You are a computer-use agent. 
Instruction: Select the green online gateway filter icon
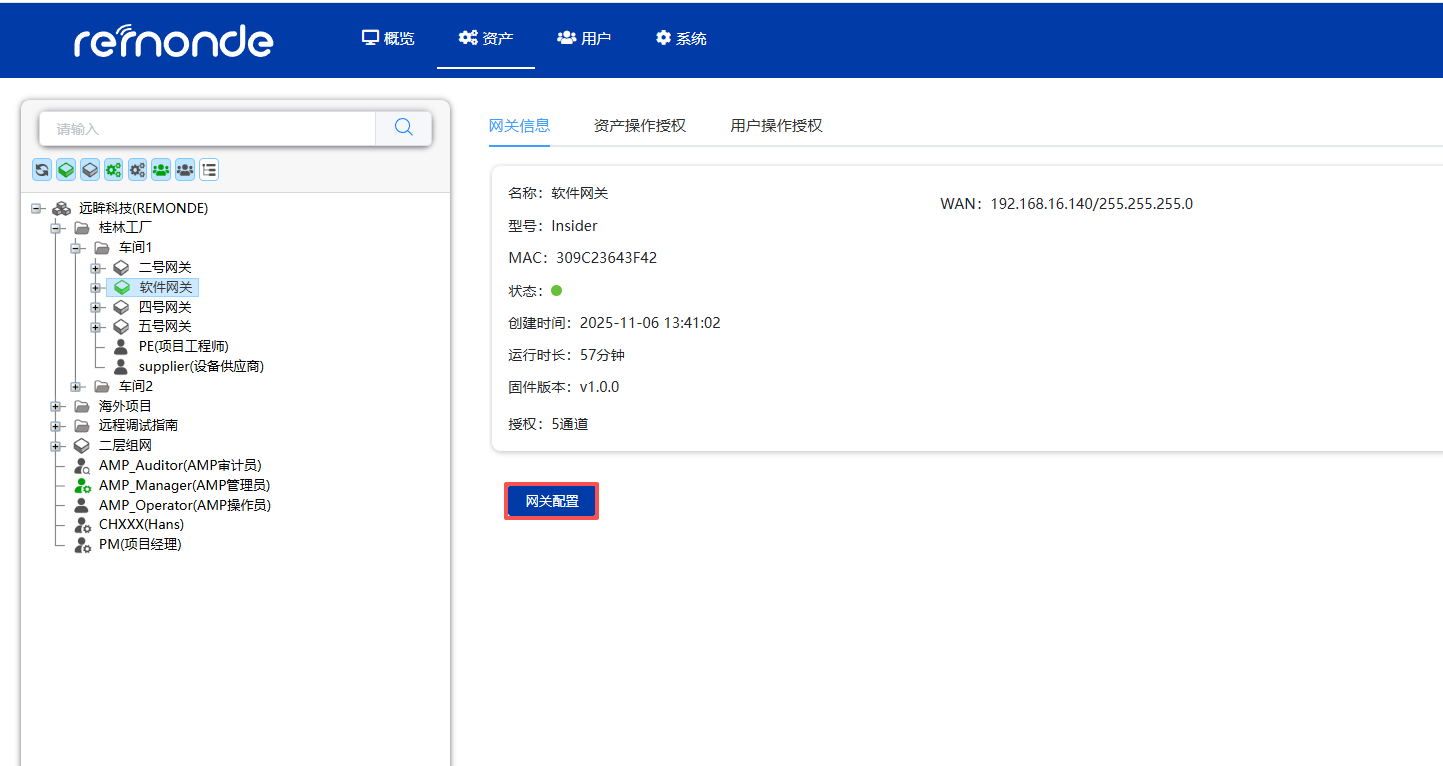(65, 169)
